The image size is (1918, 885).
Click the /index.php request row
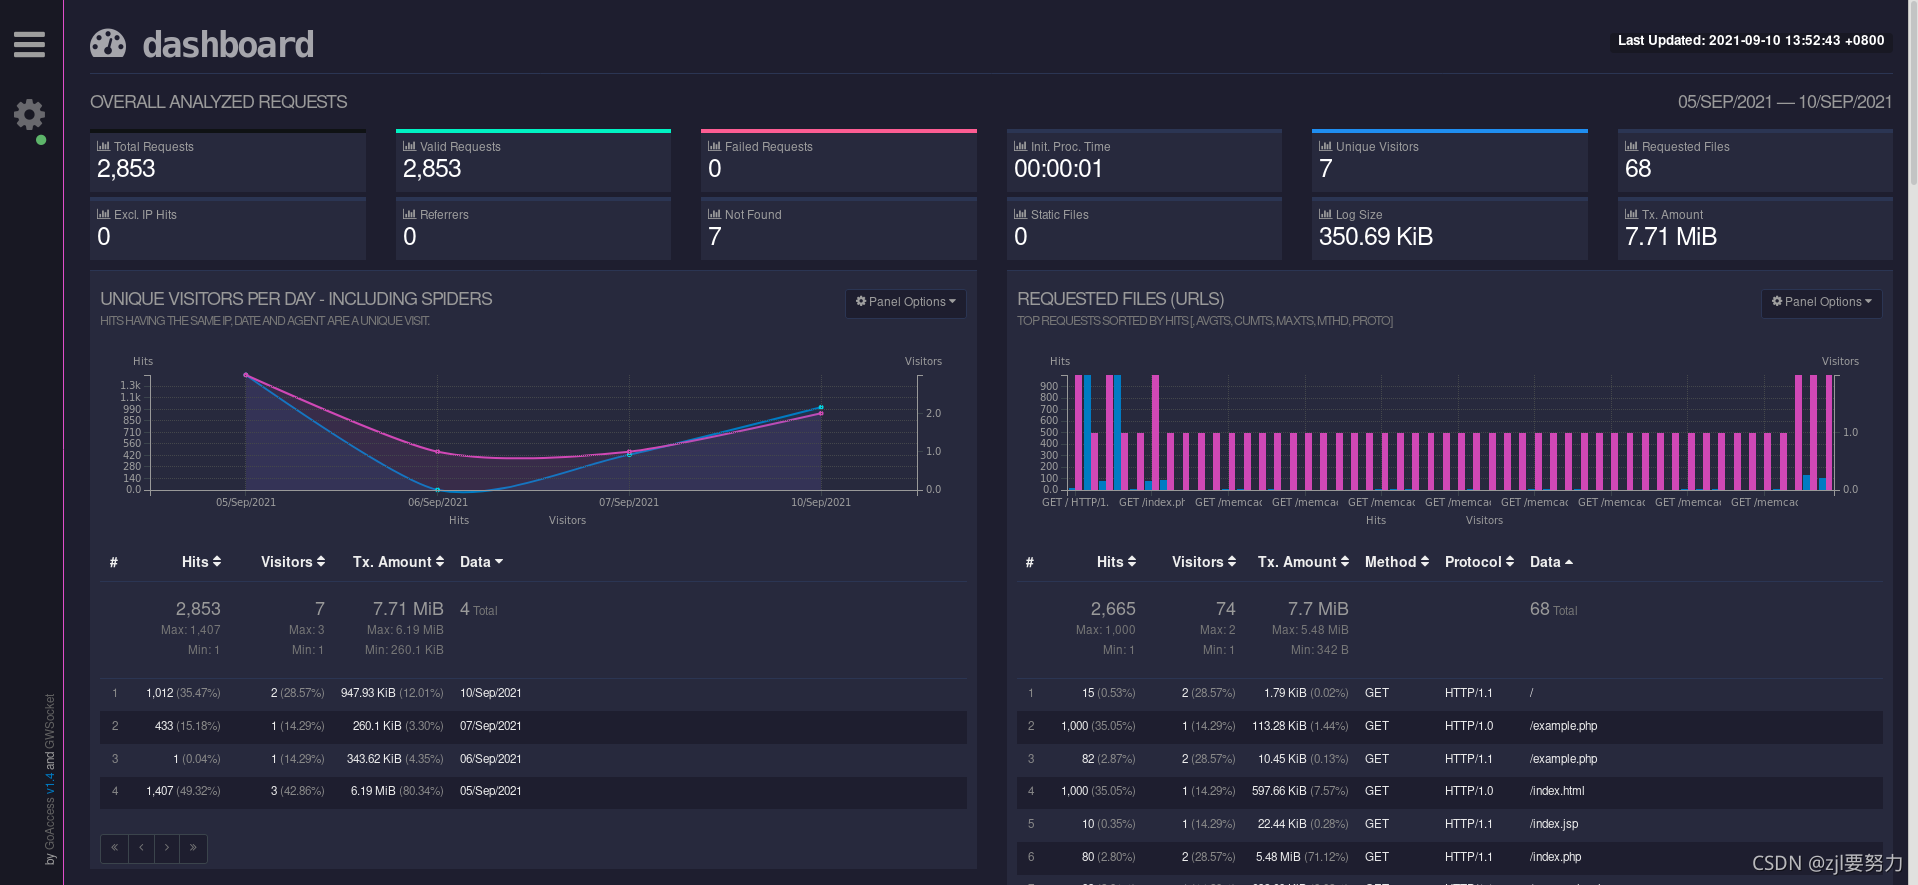[x=1449, y=857]
